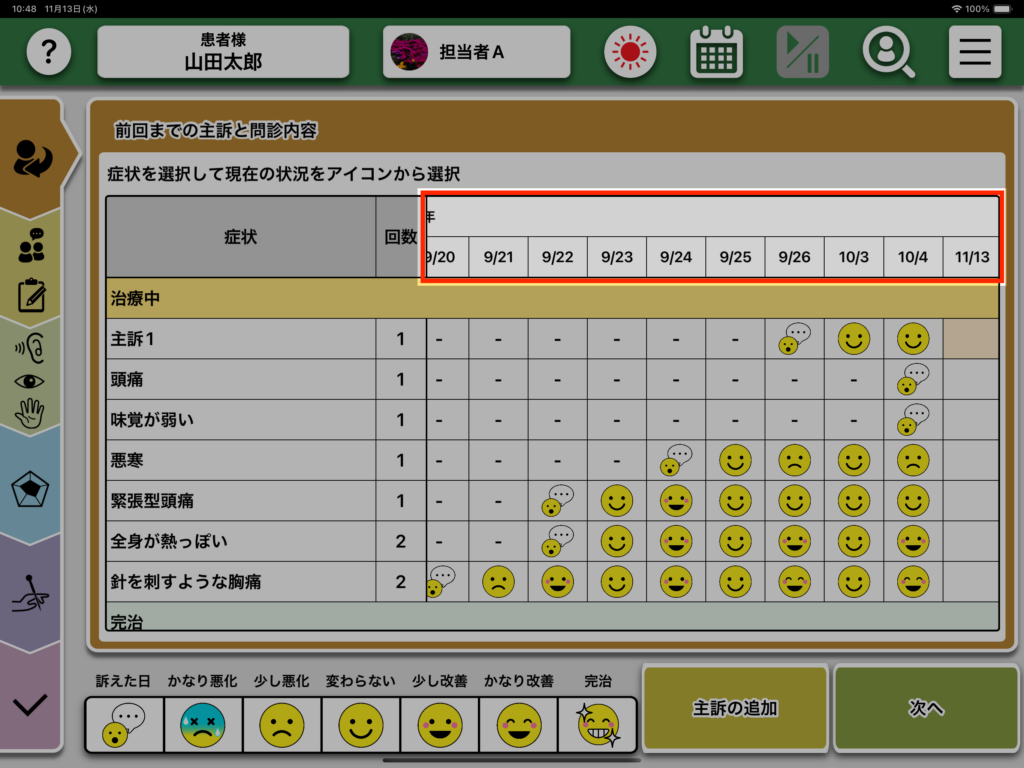Select the かなり悪化 sick face icon
1024x768 pixels.
(x=203, y=724)
